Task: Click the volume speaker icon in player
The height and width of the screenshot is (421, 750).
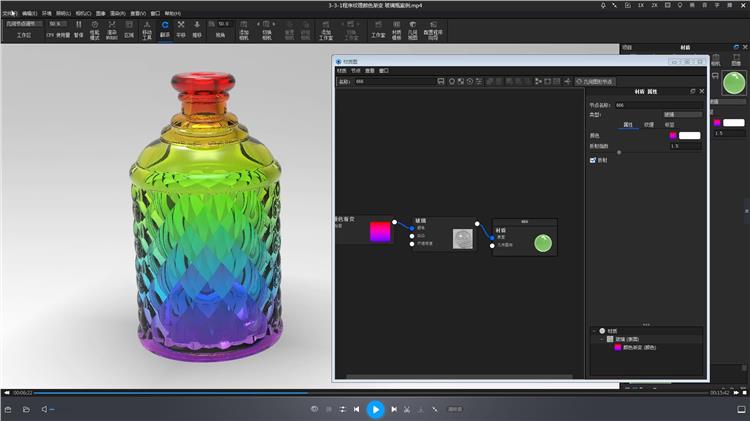Action: pos(45,409)
